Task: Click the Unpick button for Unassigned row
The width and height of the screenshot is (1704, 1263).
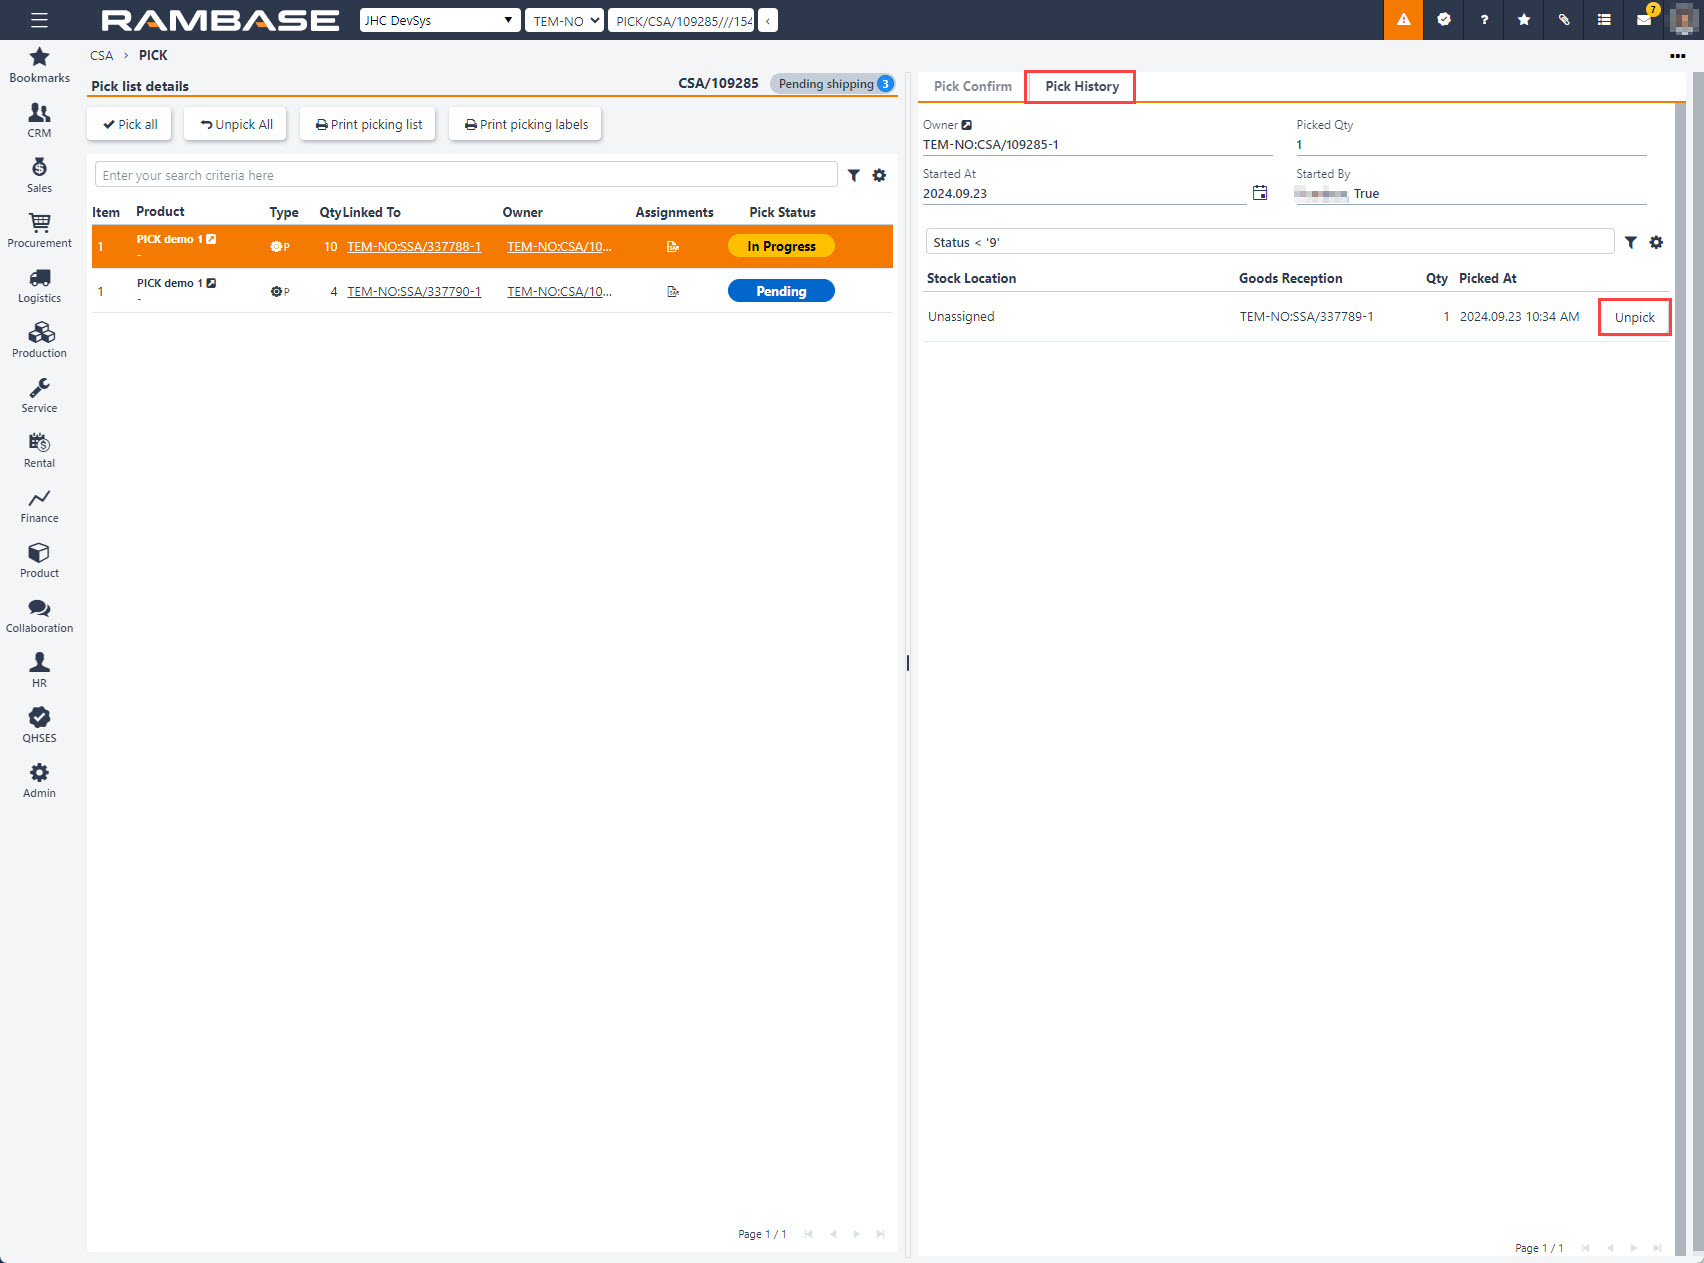Action: click(x=1634, y=317)
